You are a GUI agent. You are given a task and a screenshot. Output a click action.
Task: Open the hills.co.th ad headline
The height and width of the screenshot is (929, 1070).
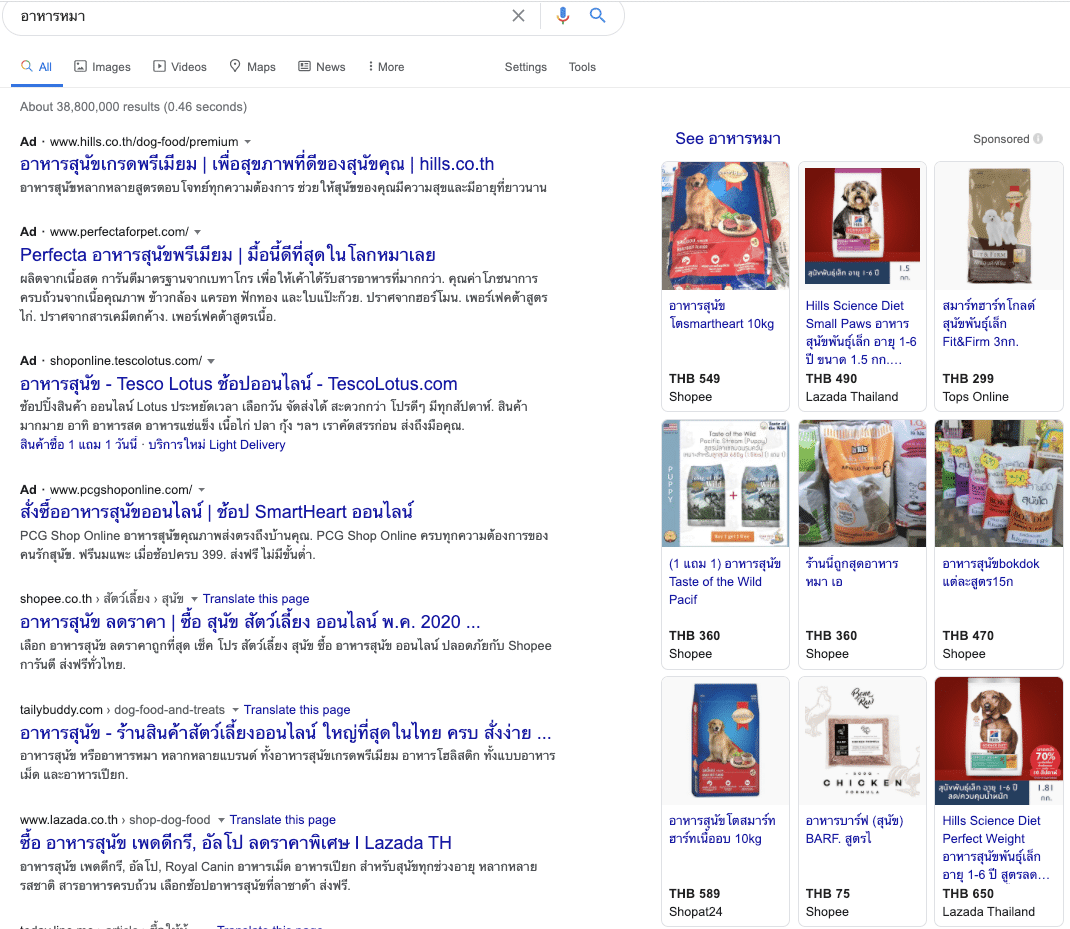257,165
